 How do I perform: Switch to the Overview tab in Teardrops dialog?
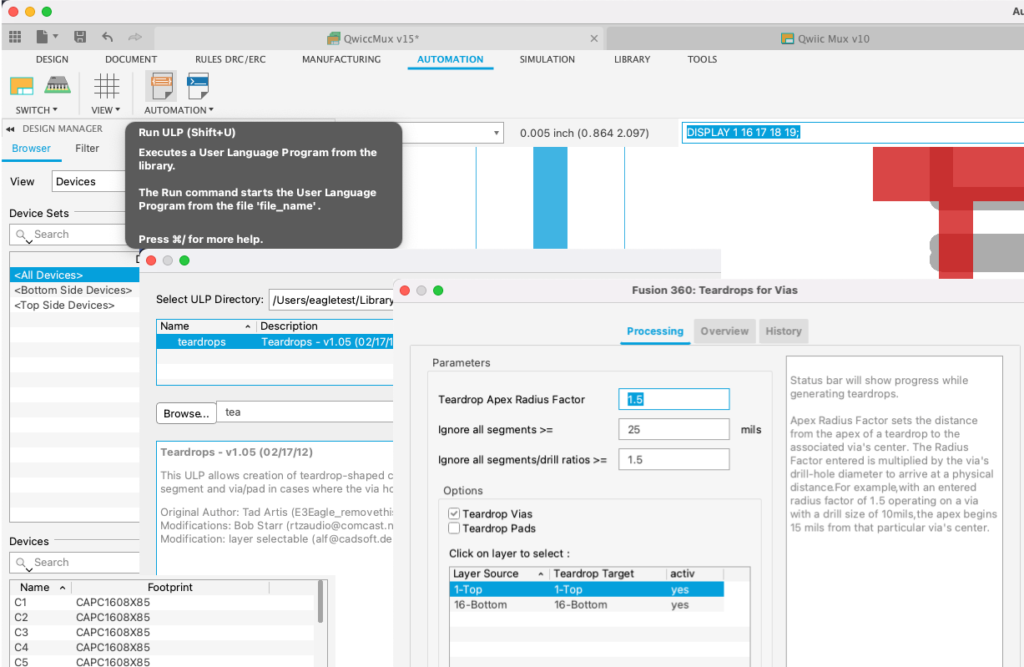click(724, 331)
